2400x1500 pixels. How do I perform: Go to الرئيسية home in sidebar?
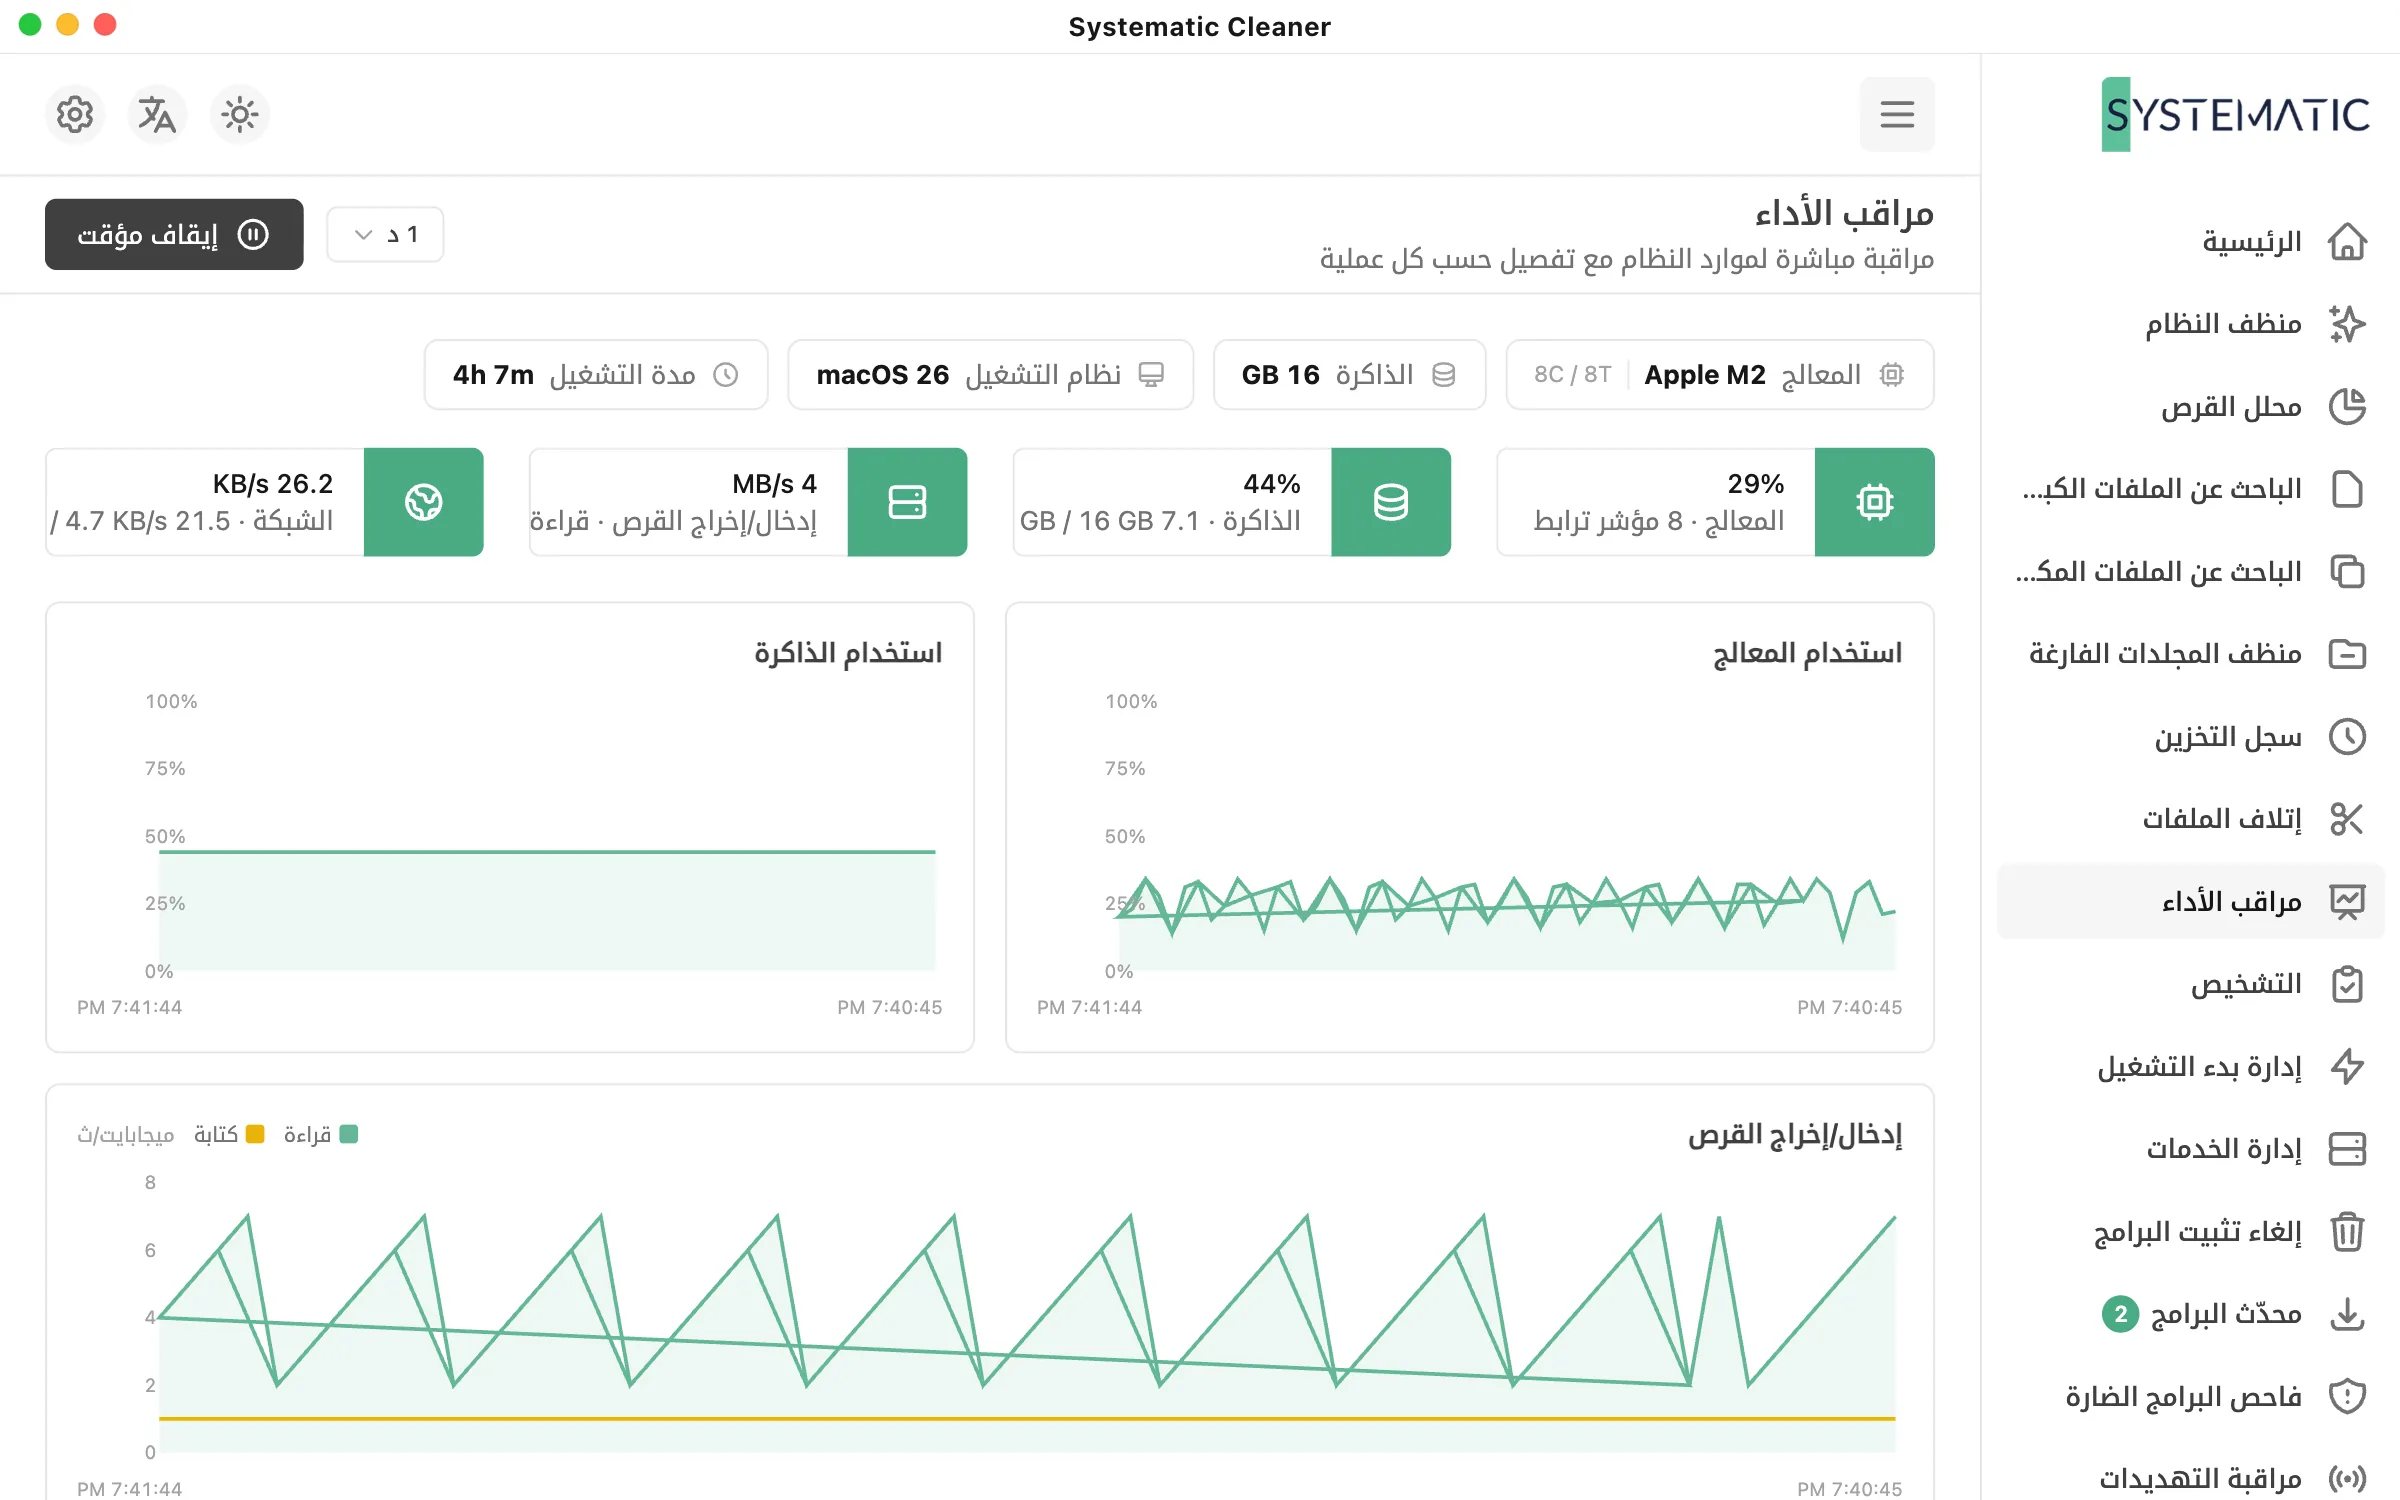pyautogui.click(x=2251, y=242)
